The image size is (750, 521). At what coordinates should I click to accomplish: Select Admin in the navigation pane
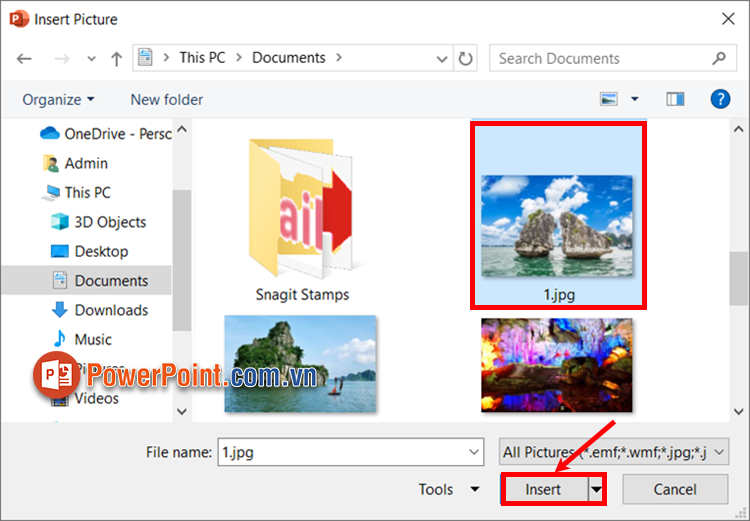coord(75,163)
